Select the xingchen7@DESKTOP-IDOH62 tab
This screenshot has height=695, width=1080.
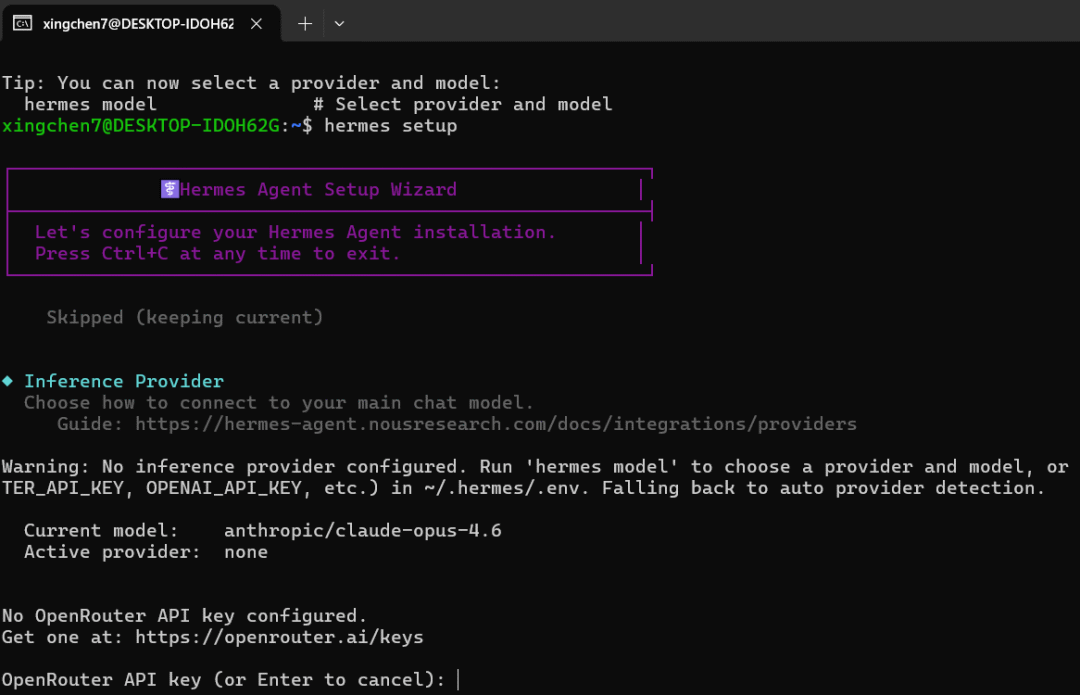click(x=138, y=24)
